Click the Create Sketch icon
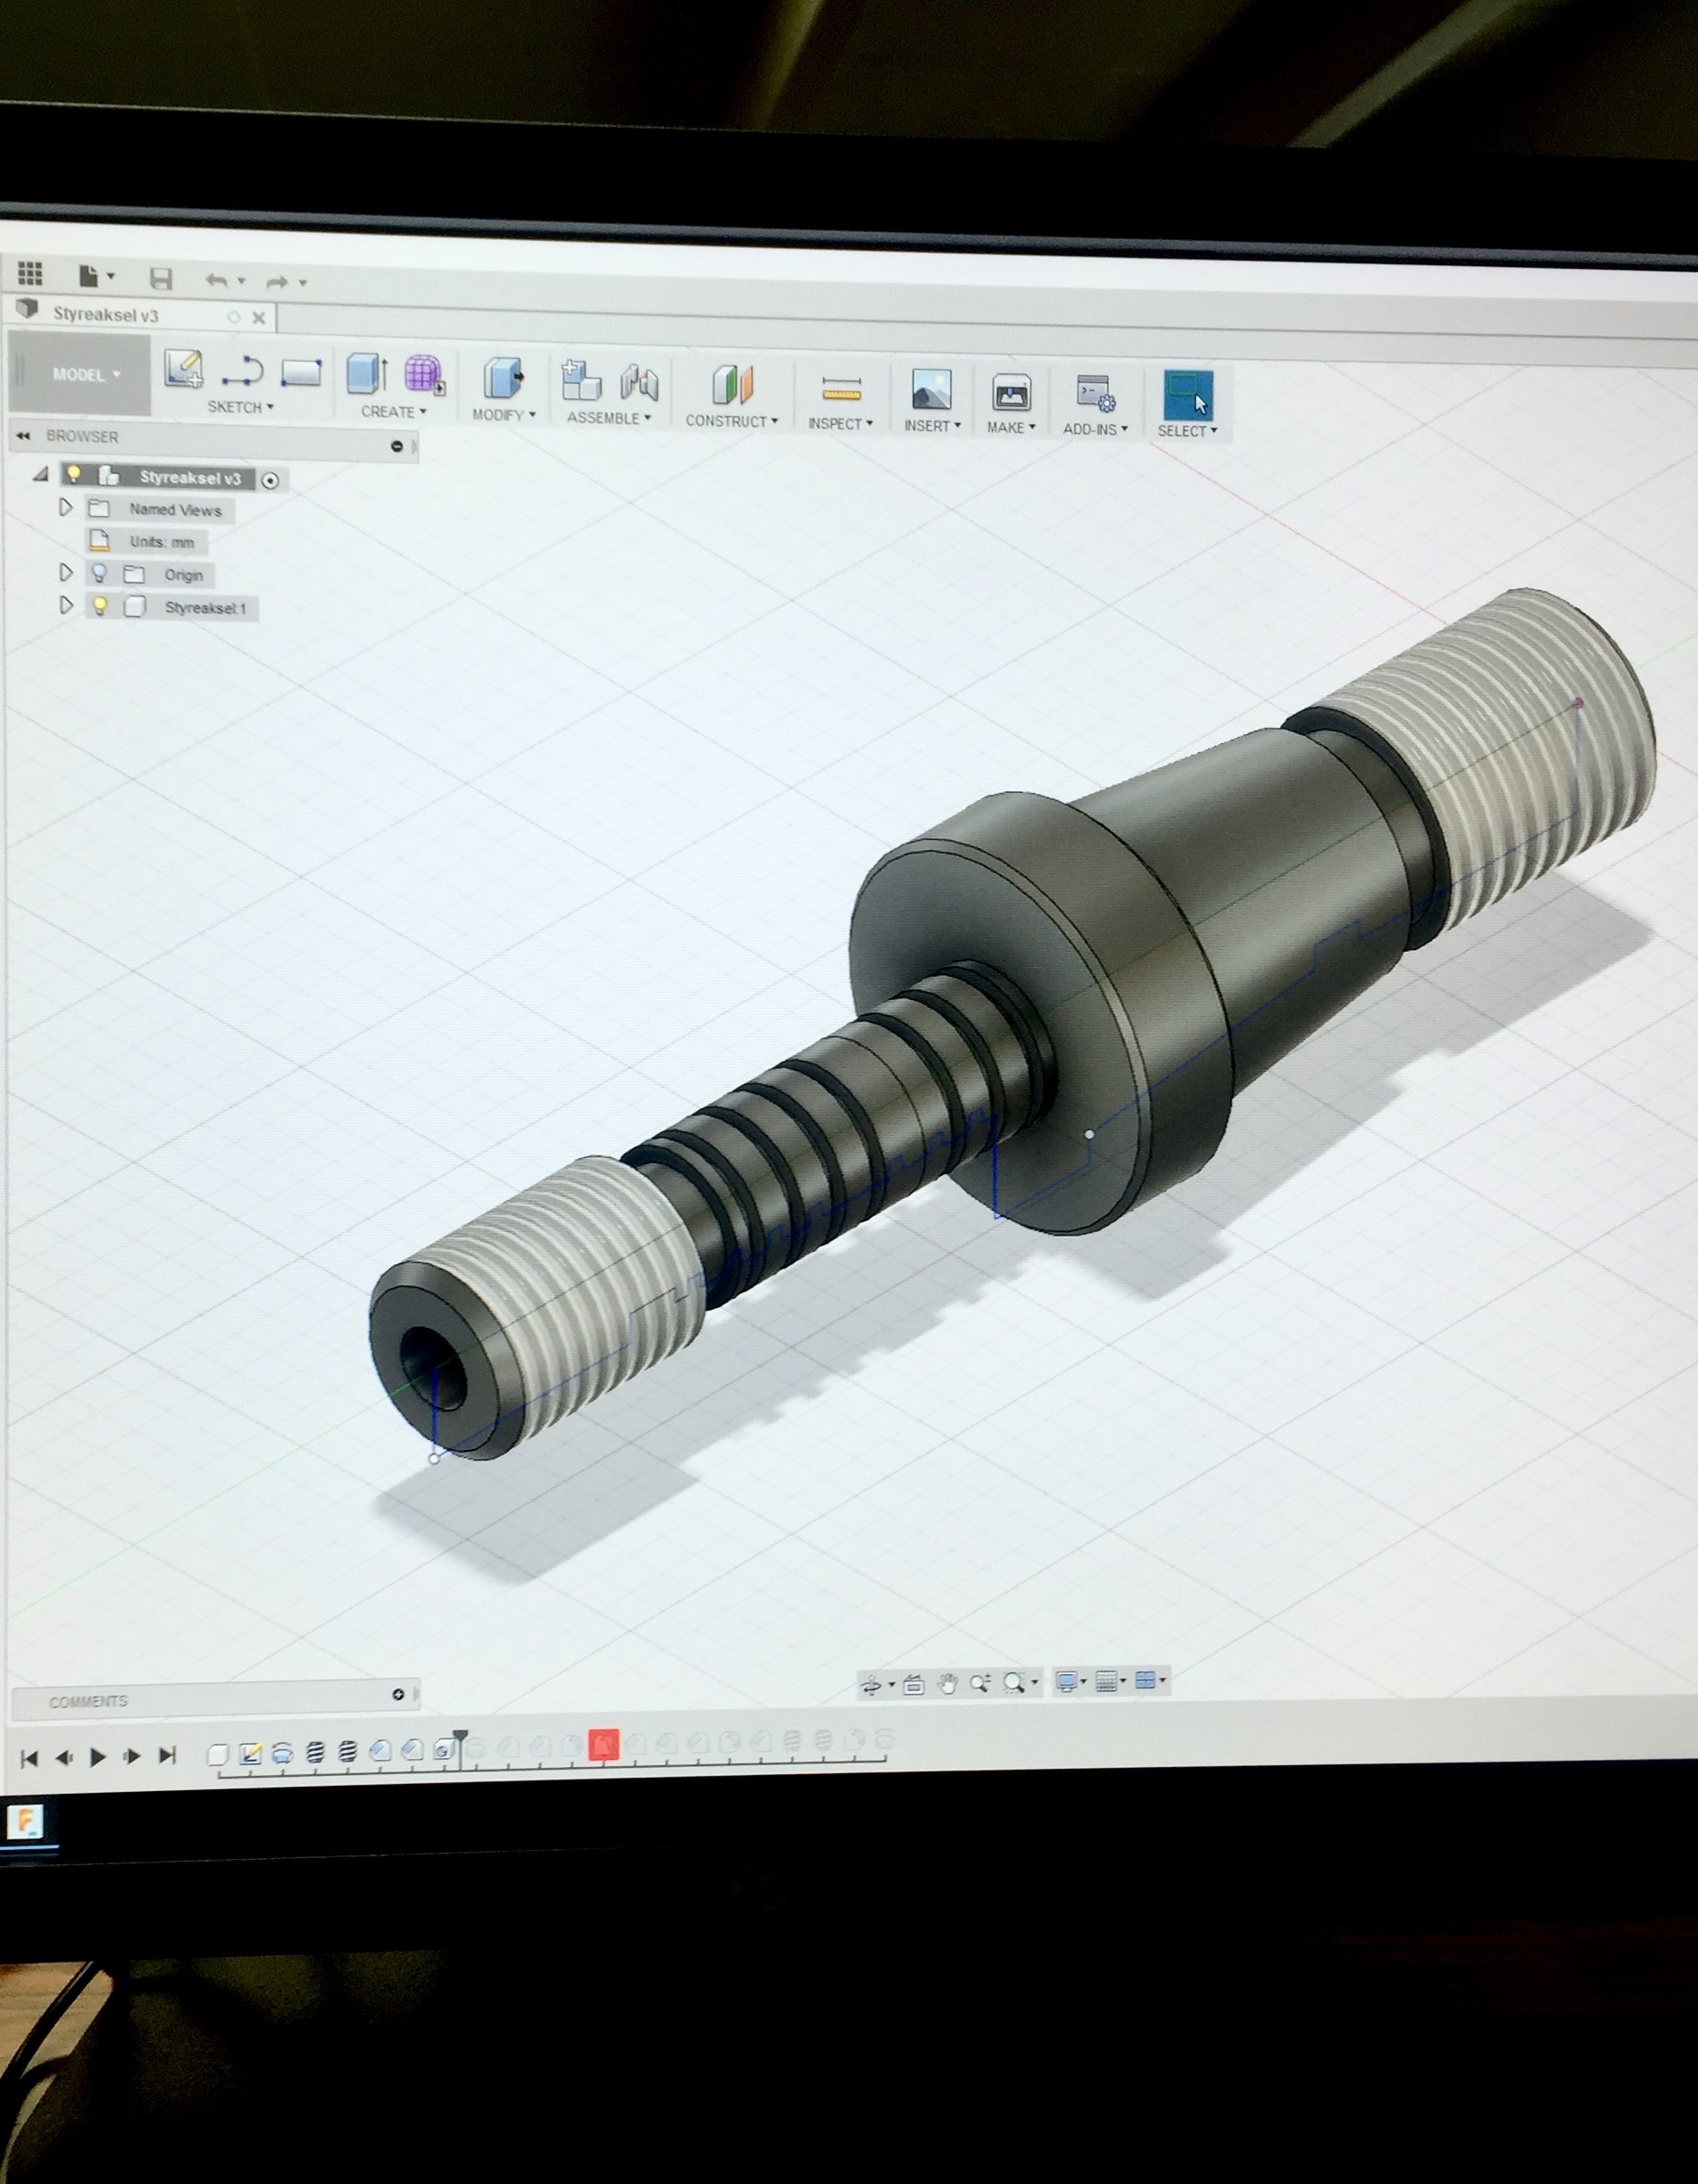The width and height of the screenshot is (1698, 2184). click(x=184, y=369)
